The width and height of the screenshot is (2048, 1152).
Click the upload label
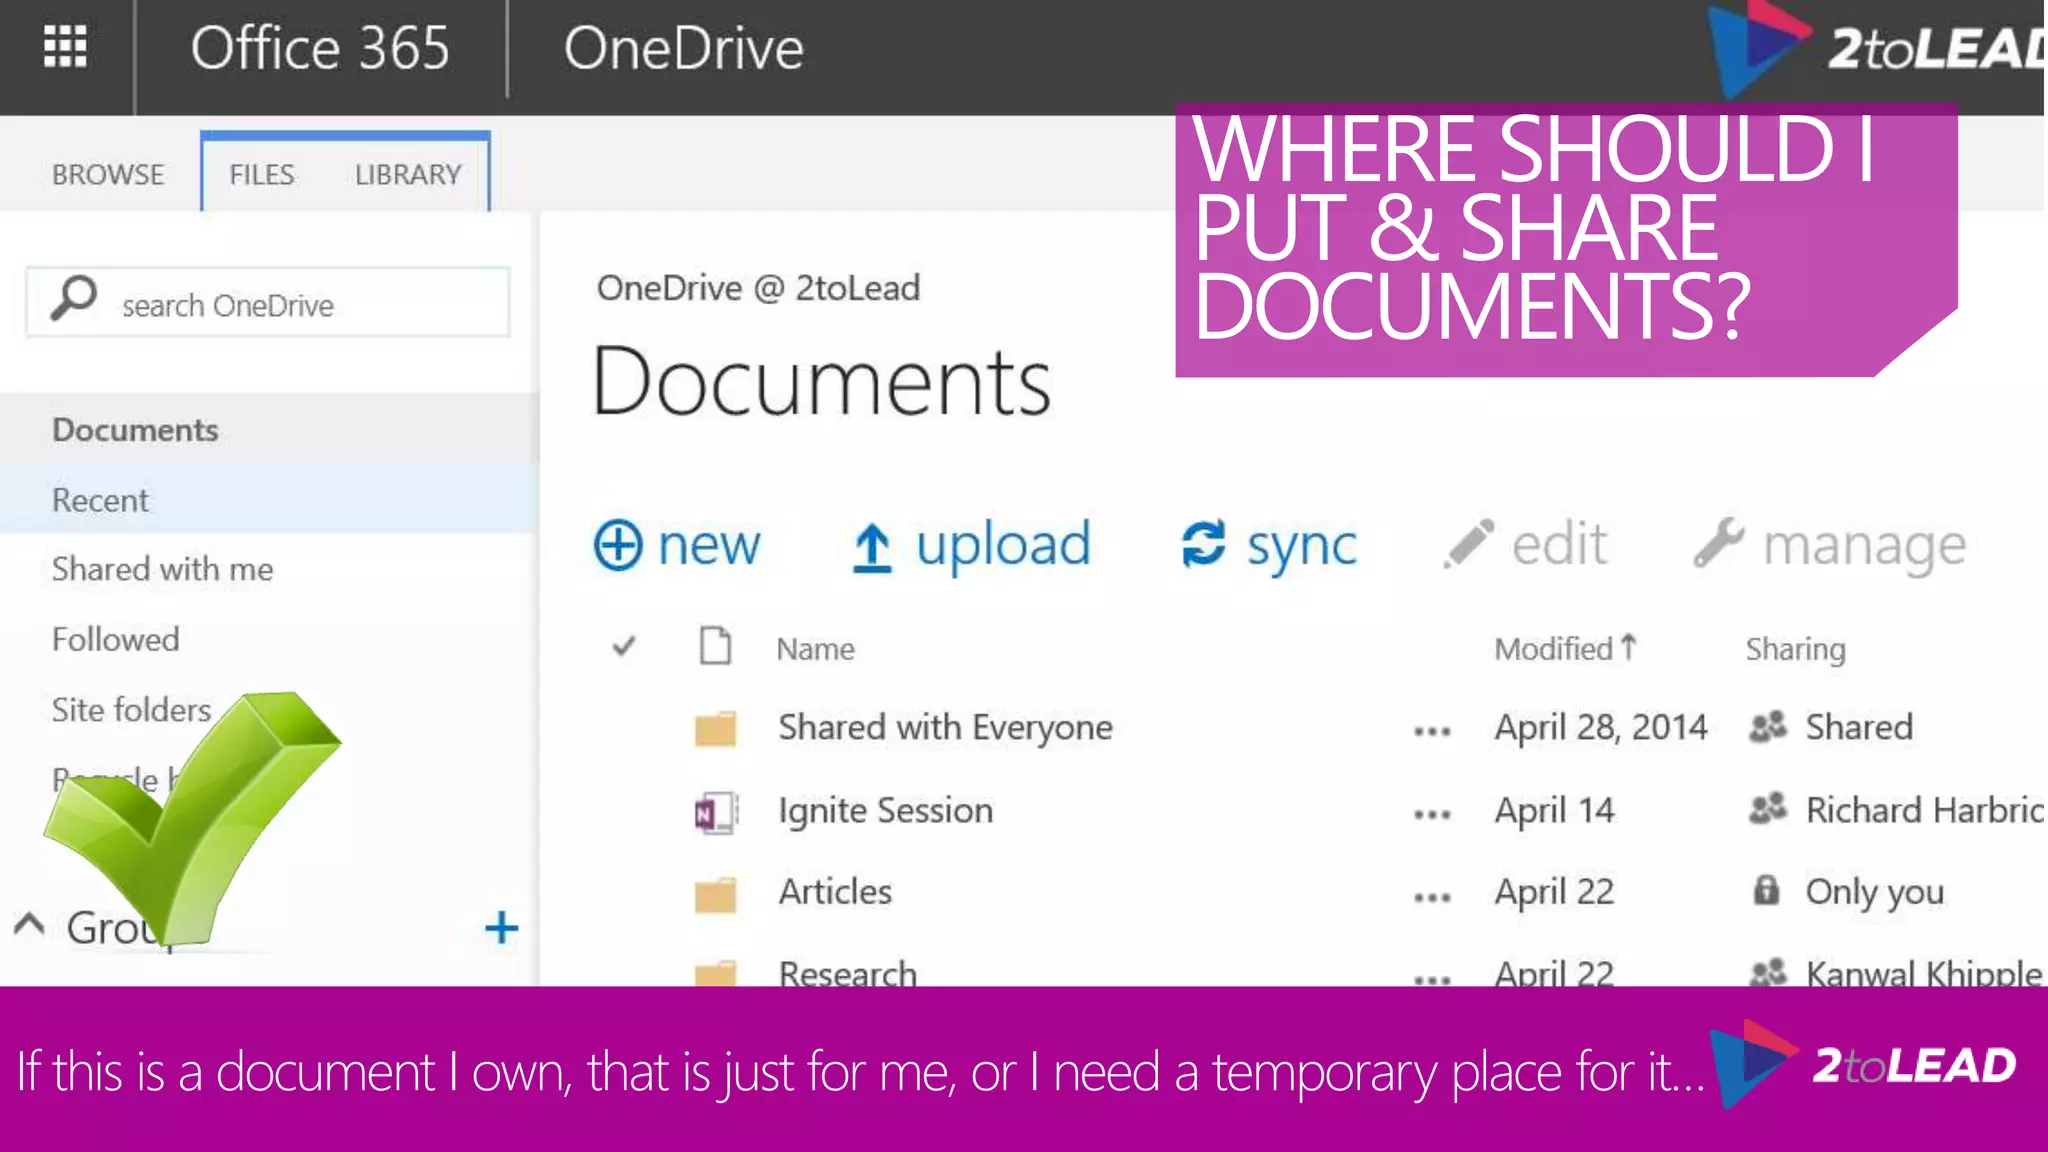[x=1003, y=546]
